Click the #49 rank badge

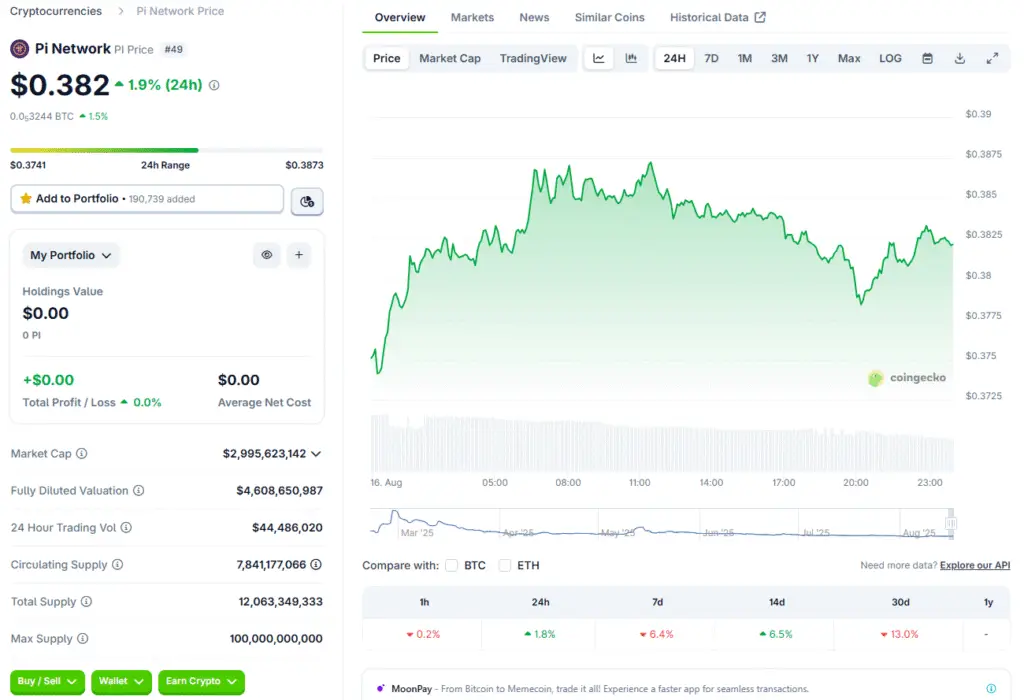tap(174, 49)
